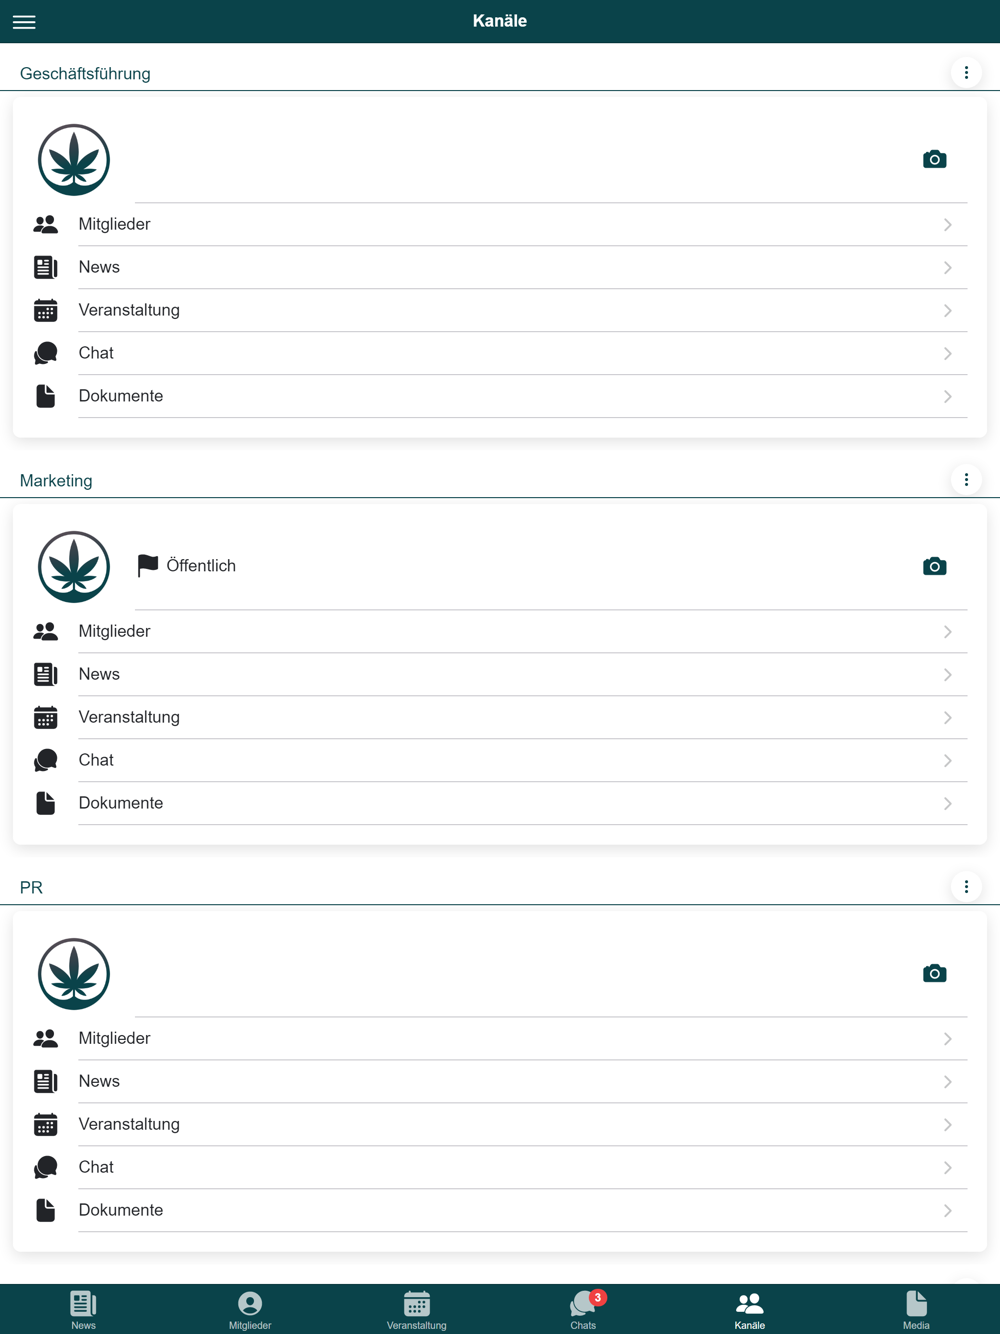Viewport: 1000px width, 1334px height.
Task: Click the Öffentlich flag icon in Marketing
Action: tap(148, 566)
